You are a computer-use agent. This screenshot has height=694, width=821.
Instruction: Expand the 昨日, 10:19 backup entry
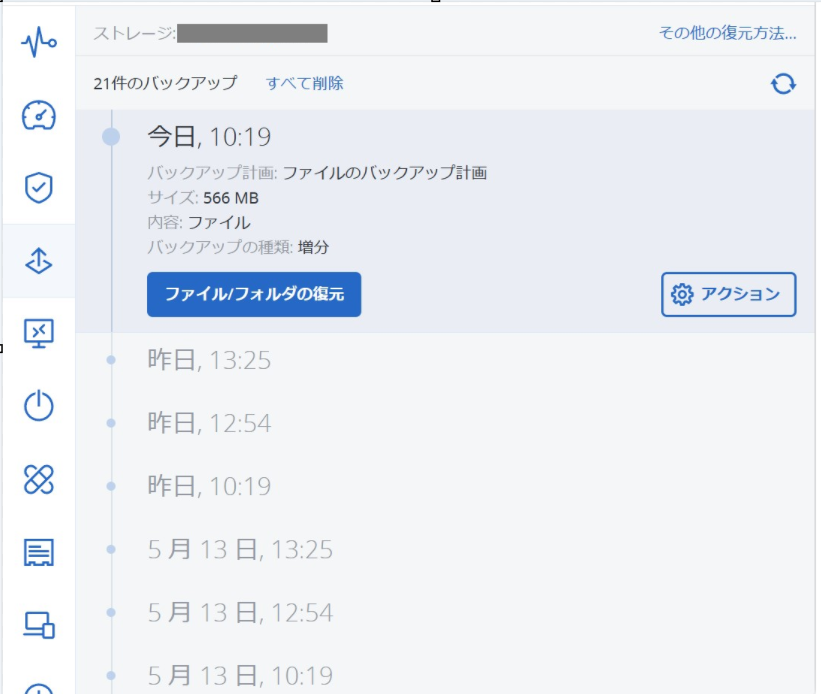pyautogui.click(x=445, y=486)
